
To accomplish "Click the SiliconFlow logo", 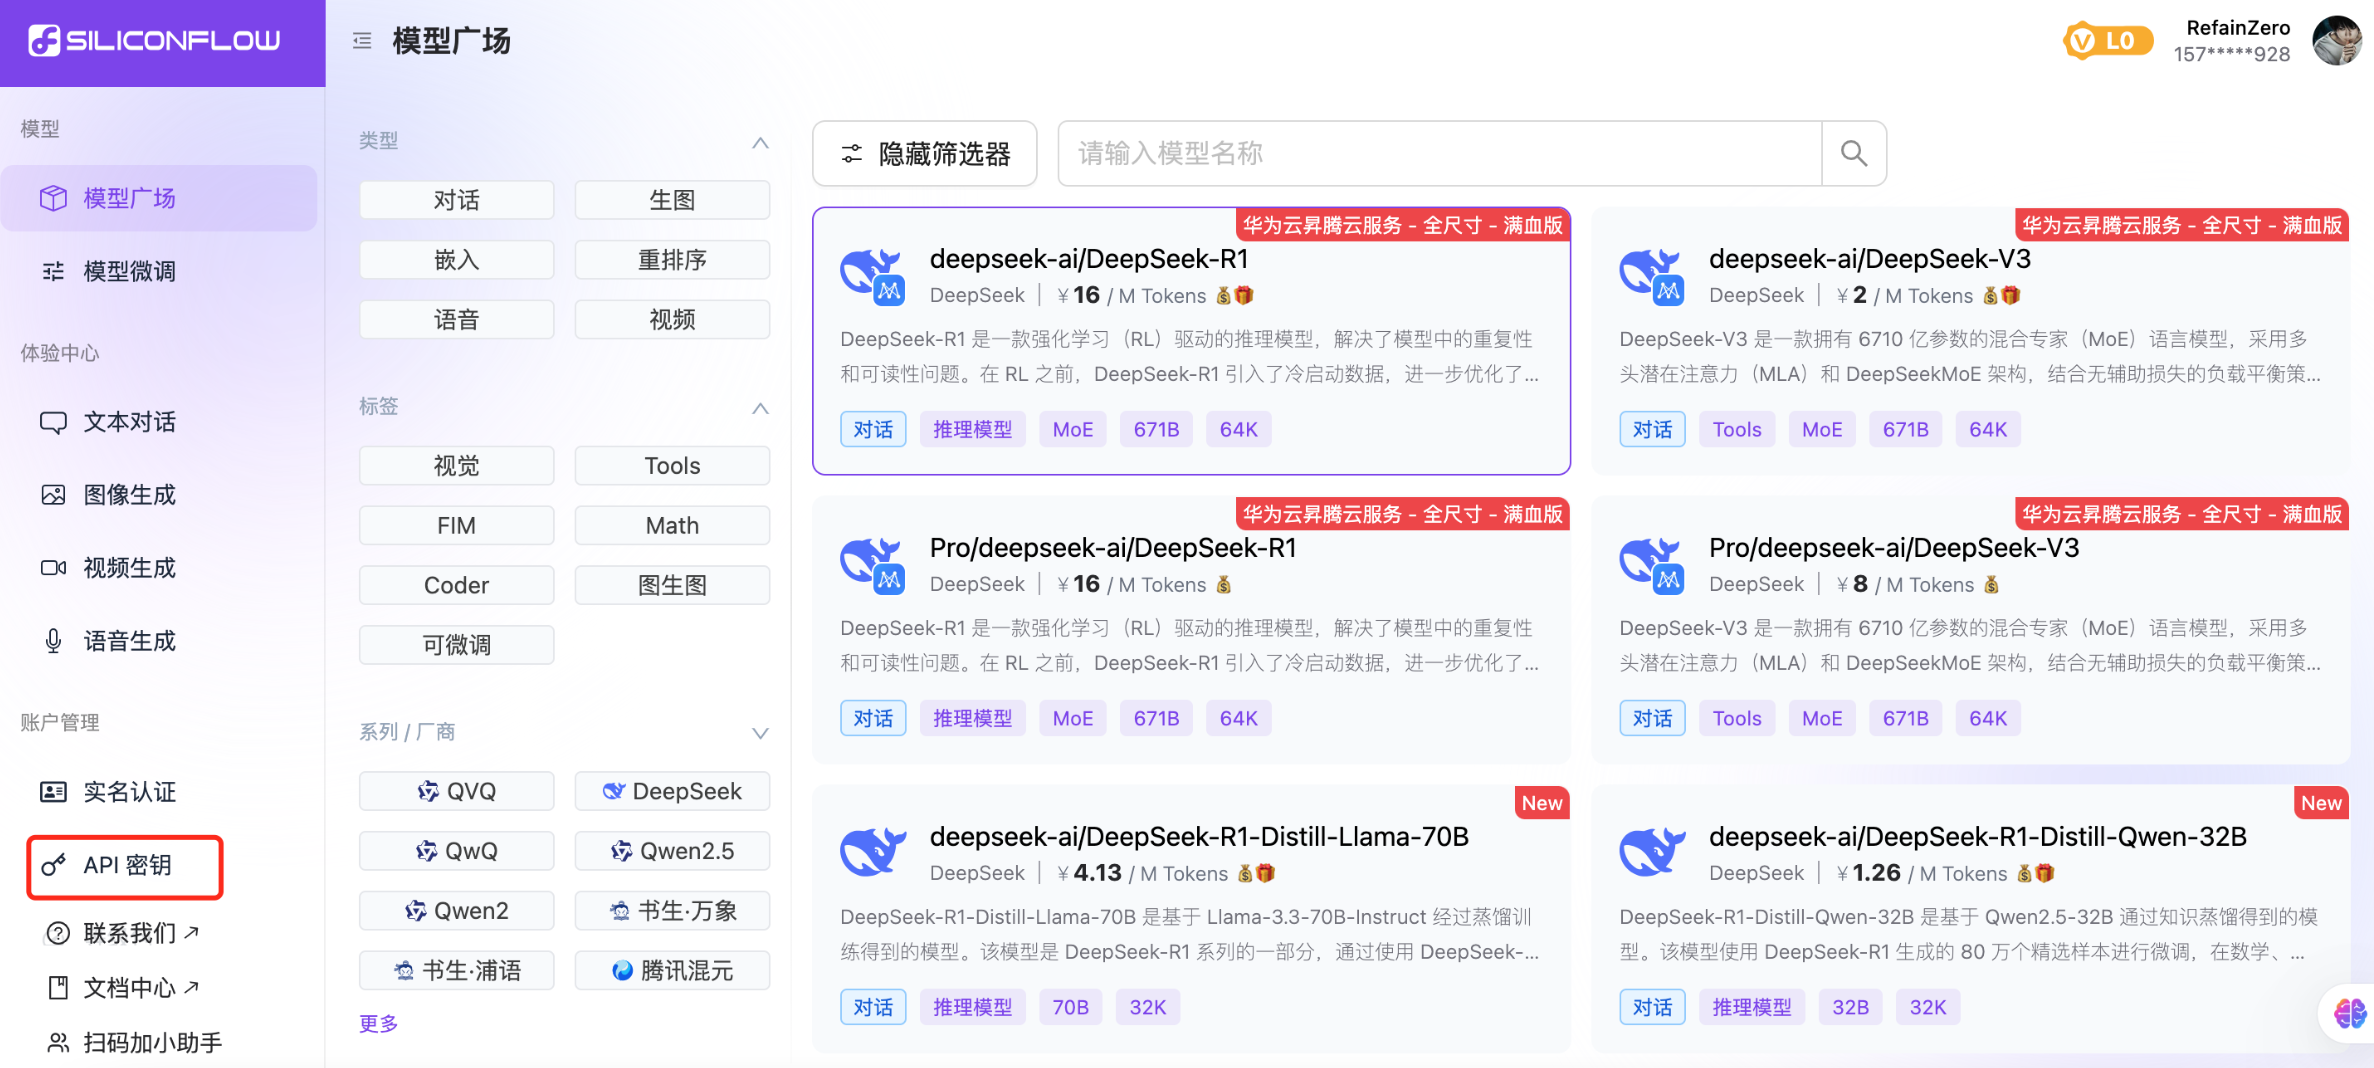I will click(x=155, y=41).
